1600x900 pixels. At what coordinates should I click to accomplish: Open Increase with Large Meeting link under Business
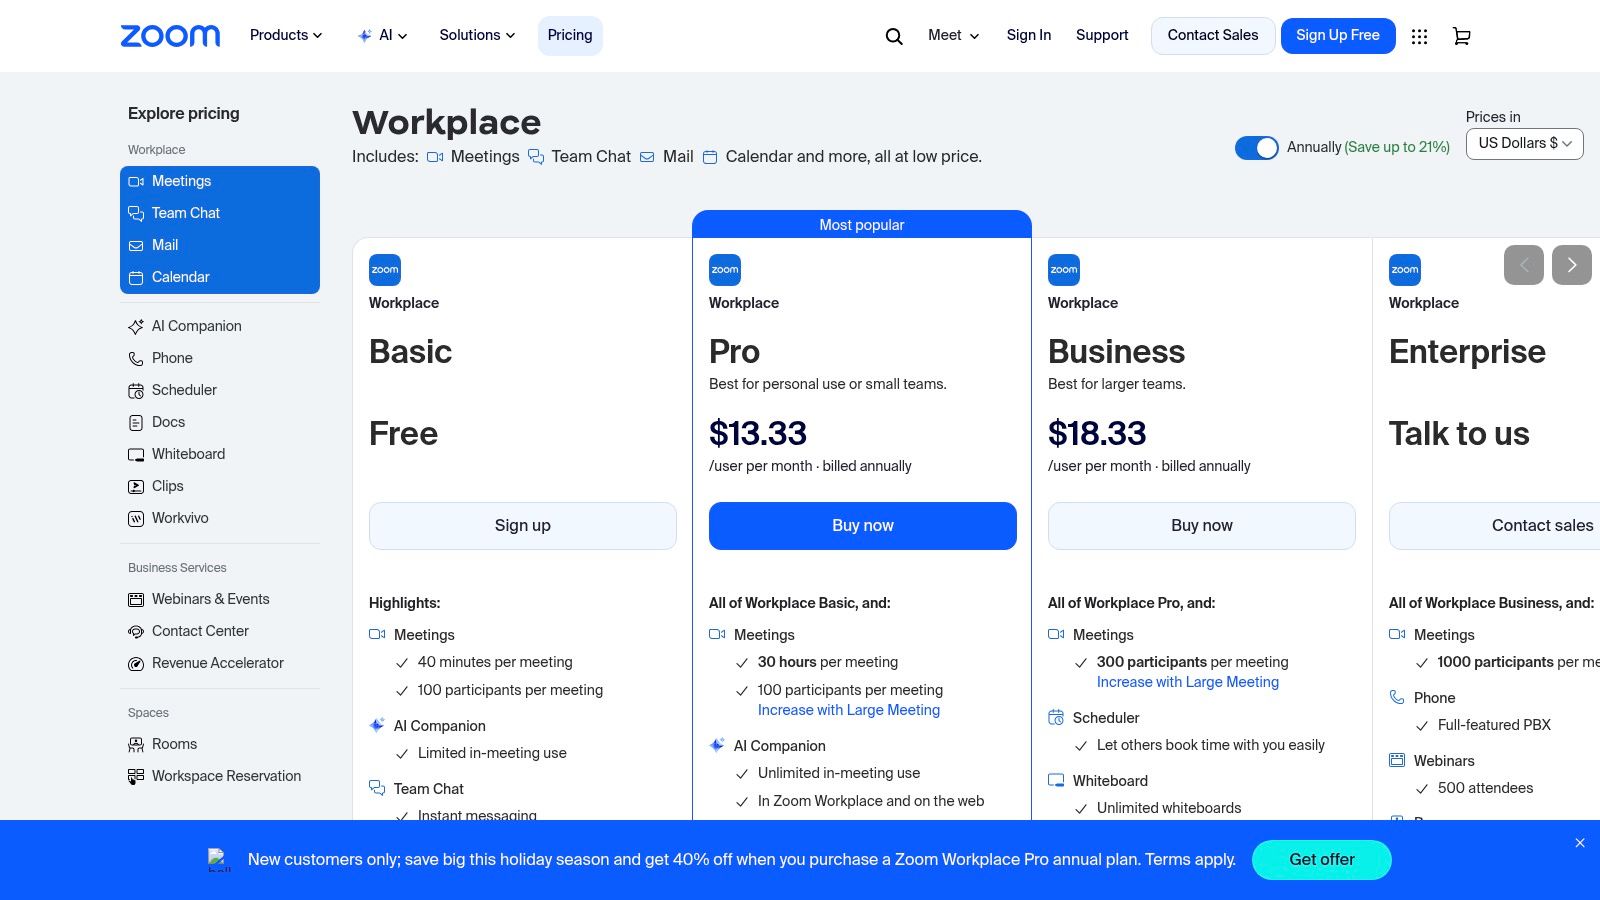coord(1187,682)
